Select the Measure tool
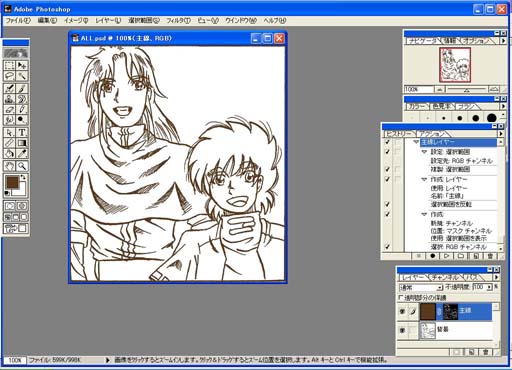The height and width of the screenshot is (370, 512). pyautogui.click(x=9, y=143)
